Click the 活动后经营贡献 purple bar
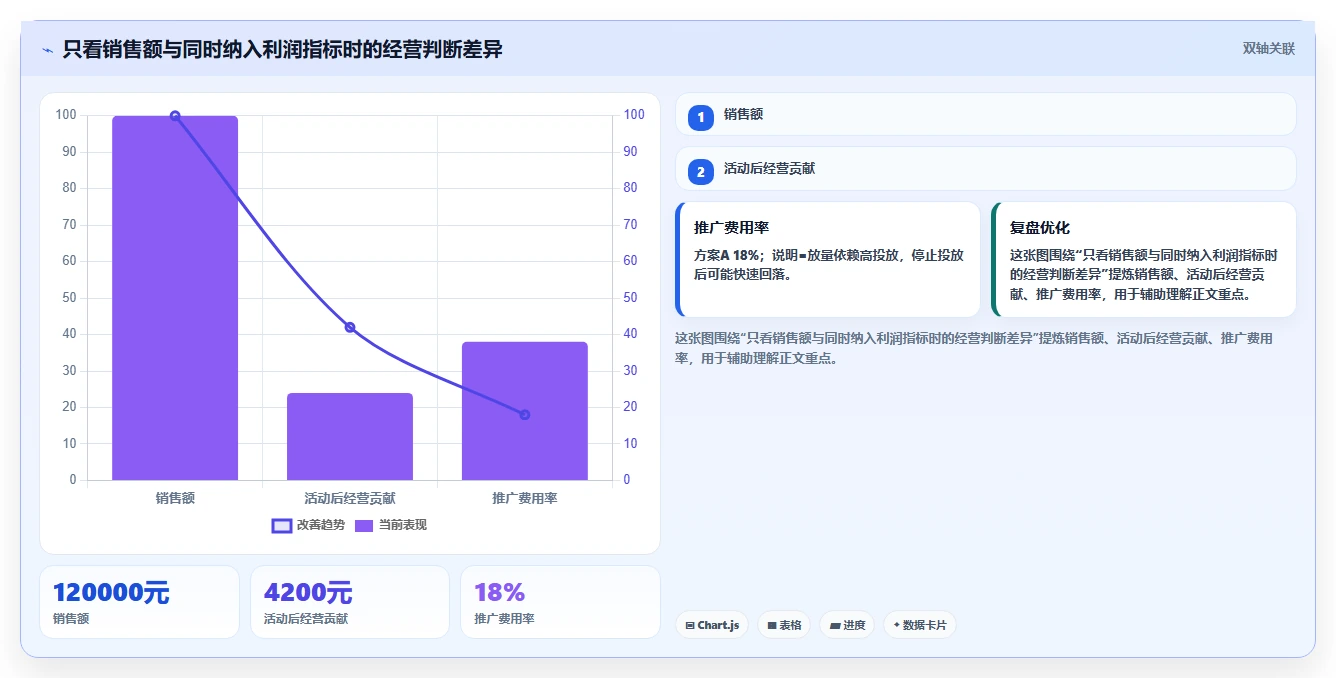The image size is (1336, 678). 350,436
